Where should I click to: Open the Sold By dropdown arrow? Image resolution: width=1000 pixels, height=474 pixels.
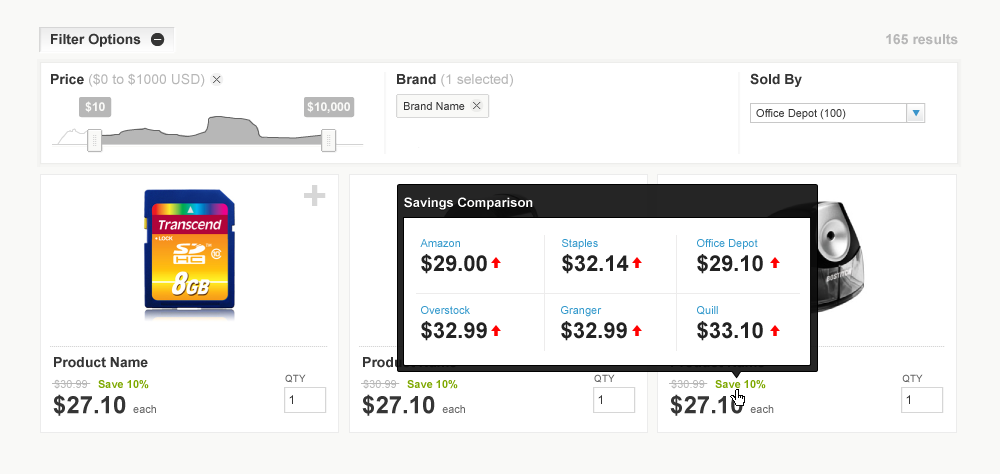point(916,114)
